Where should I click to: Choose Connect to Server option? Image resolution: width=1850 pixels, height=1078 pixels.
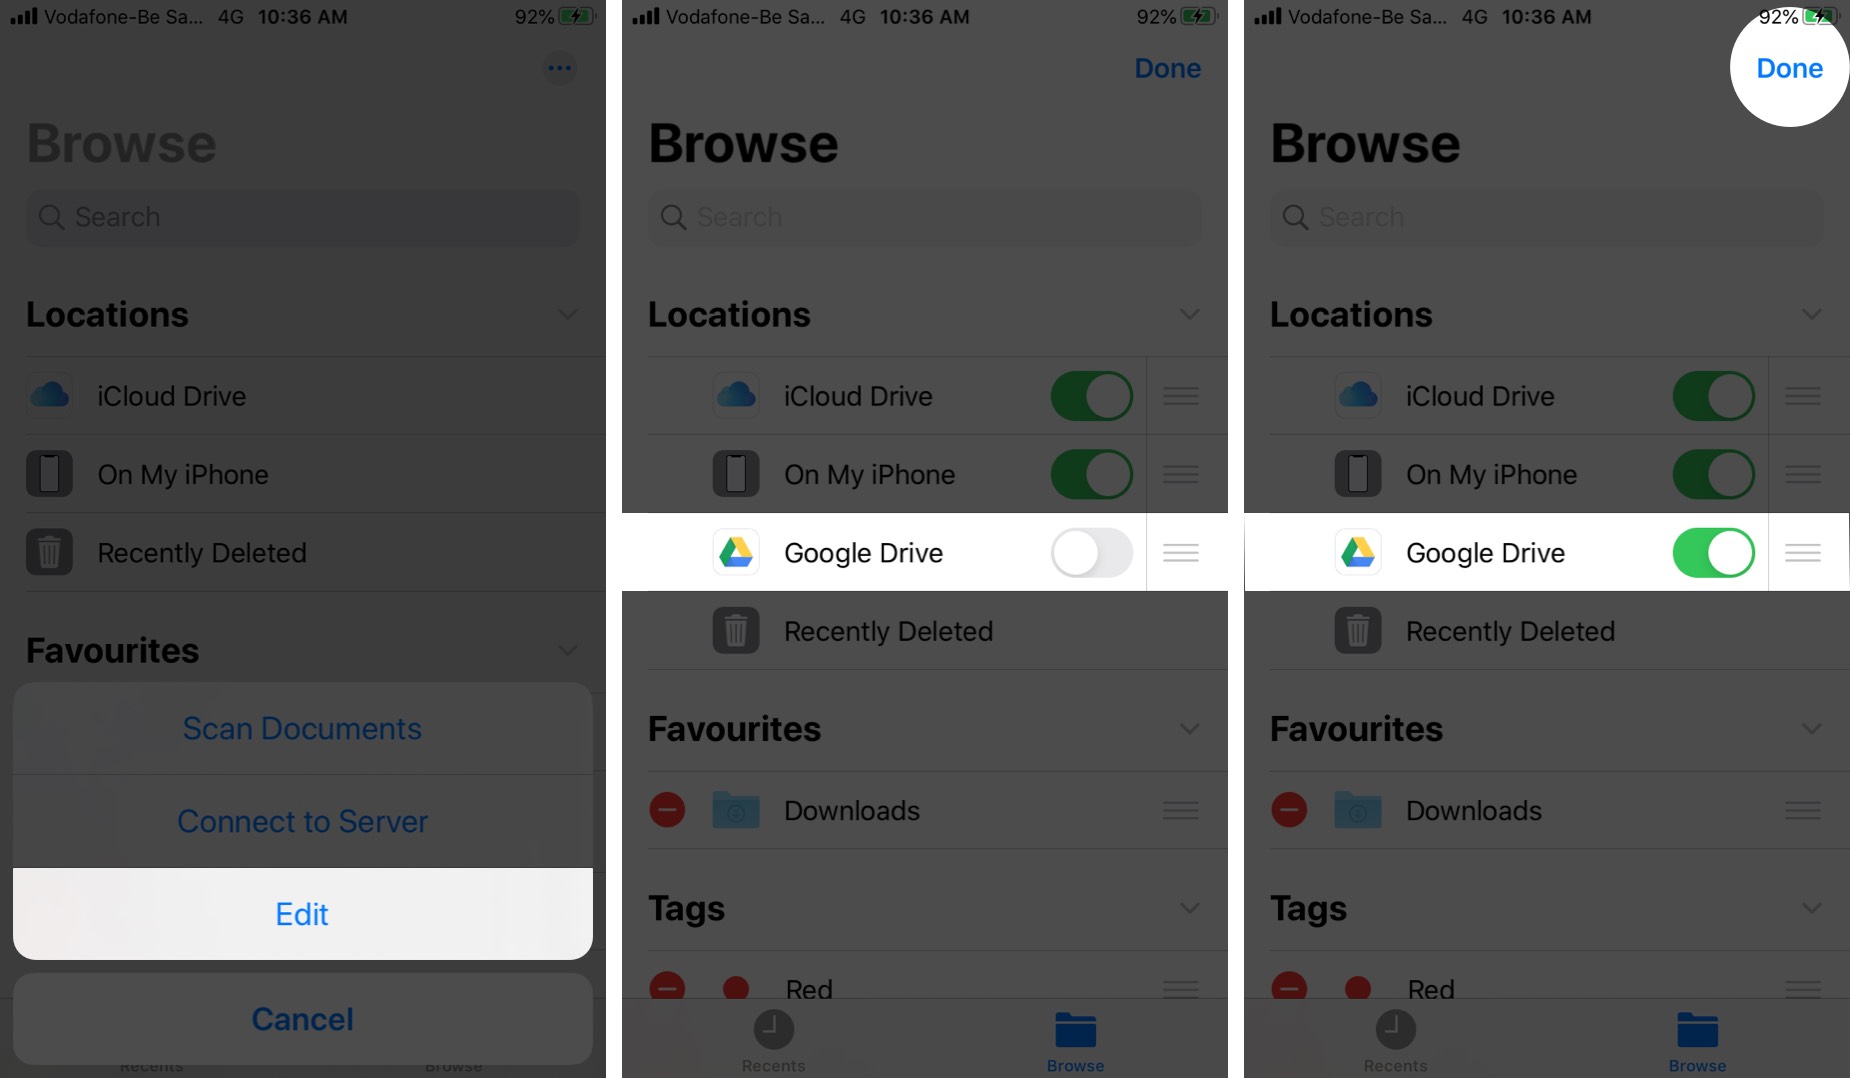301,821
